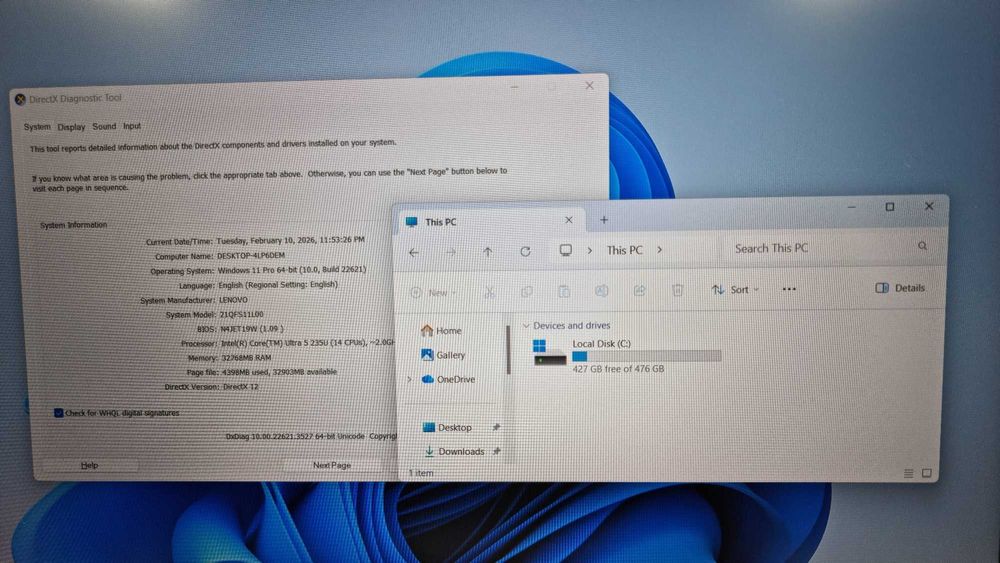Open the Display tab in DirectX tool
This screenshot has height=563, width=1000.
pyautogui.click(x=71, y=127)
